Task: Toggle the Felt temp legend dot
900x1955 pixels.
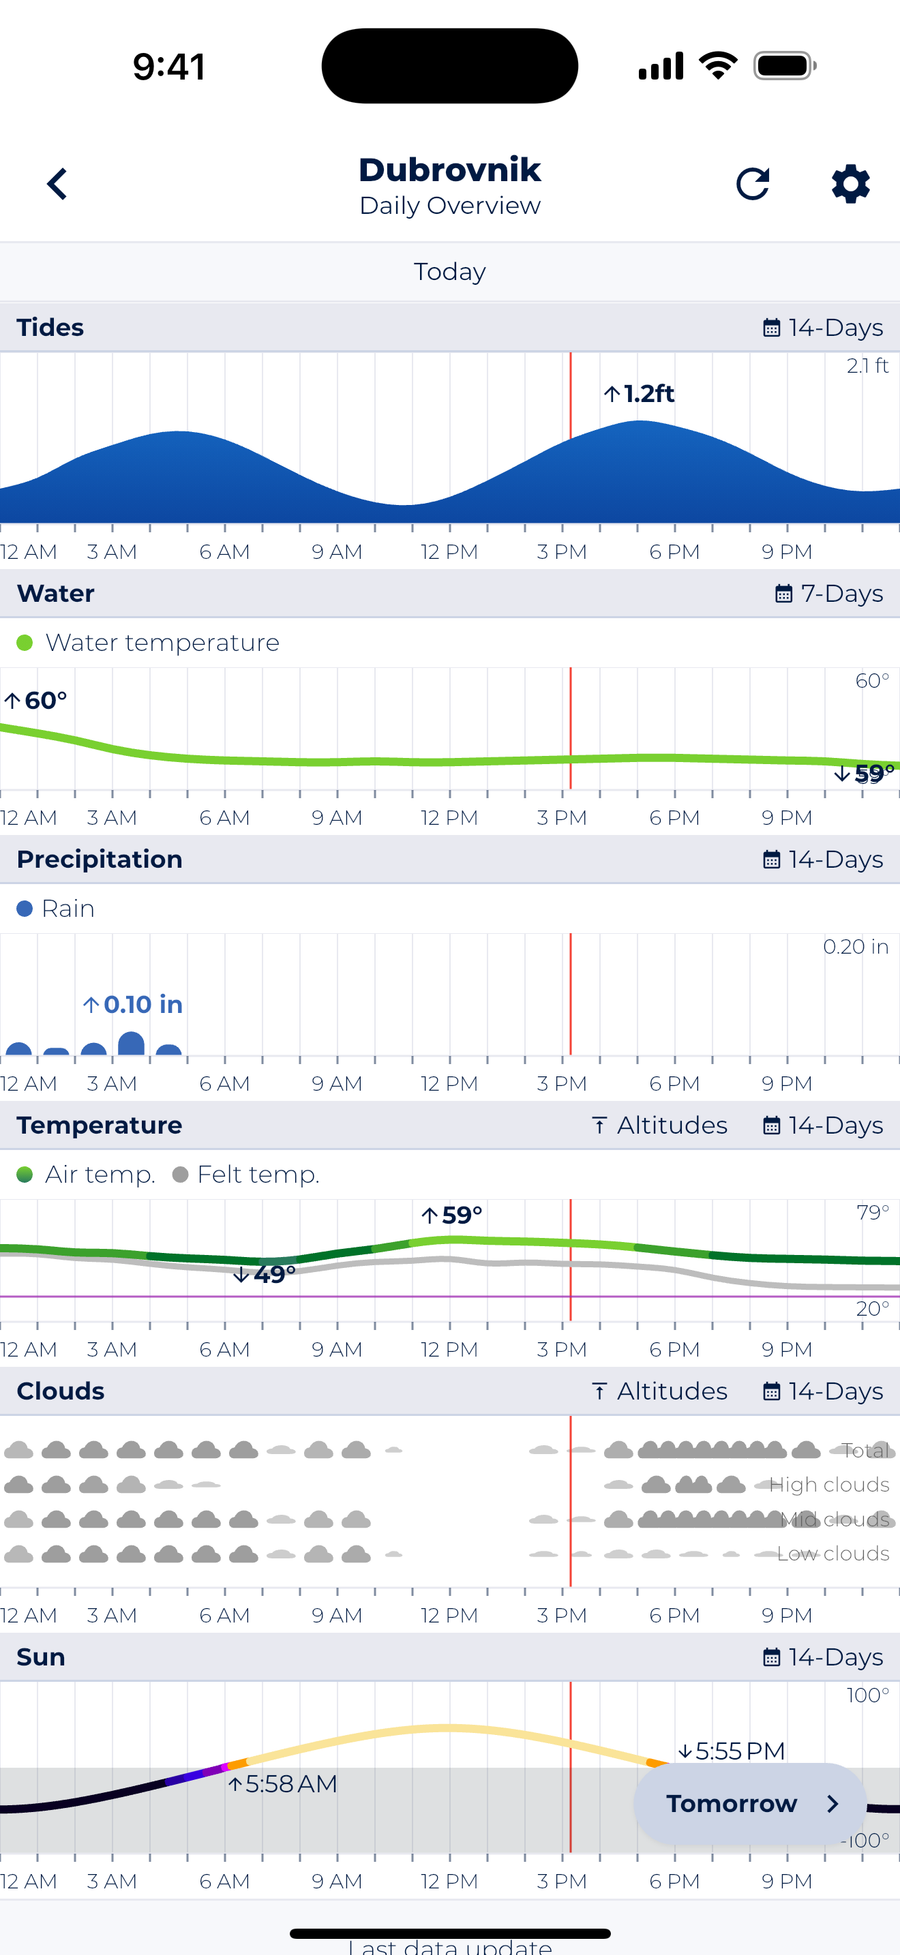Action: click(x=179, y=1174)
